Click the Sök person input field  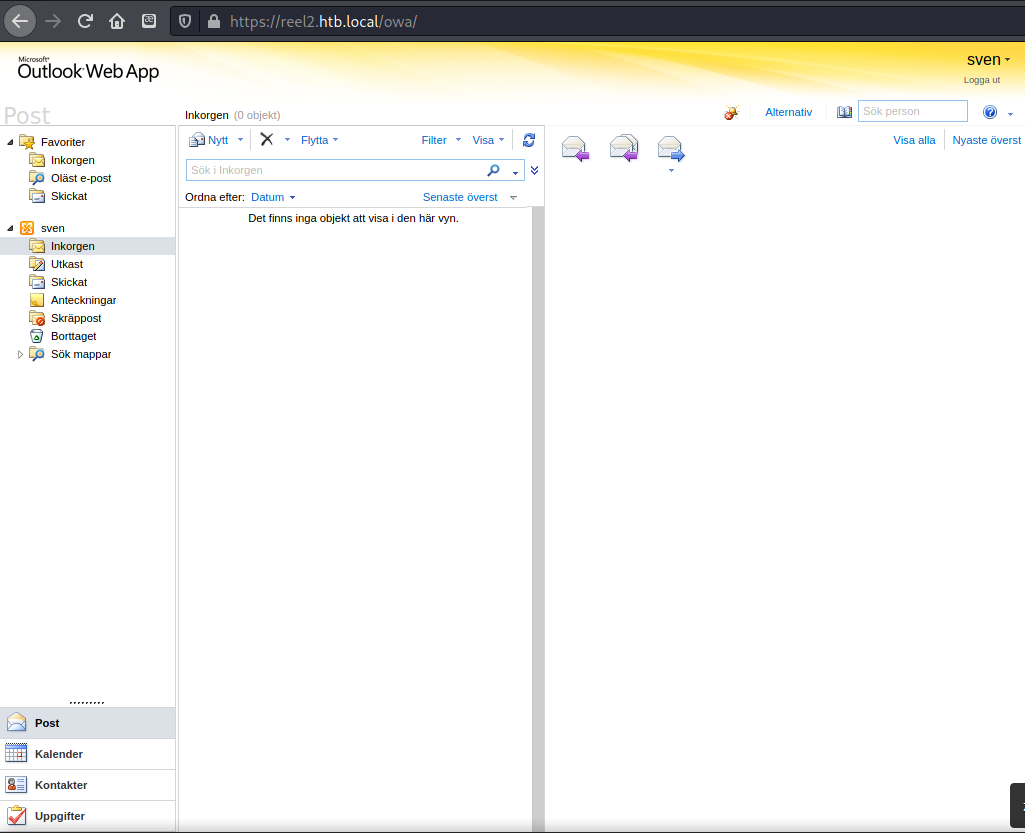click(x=912, y=111)
